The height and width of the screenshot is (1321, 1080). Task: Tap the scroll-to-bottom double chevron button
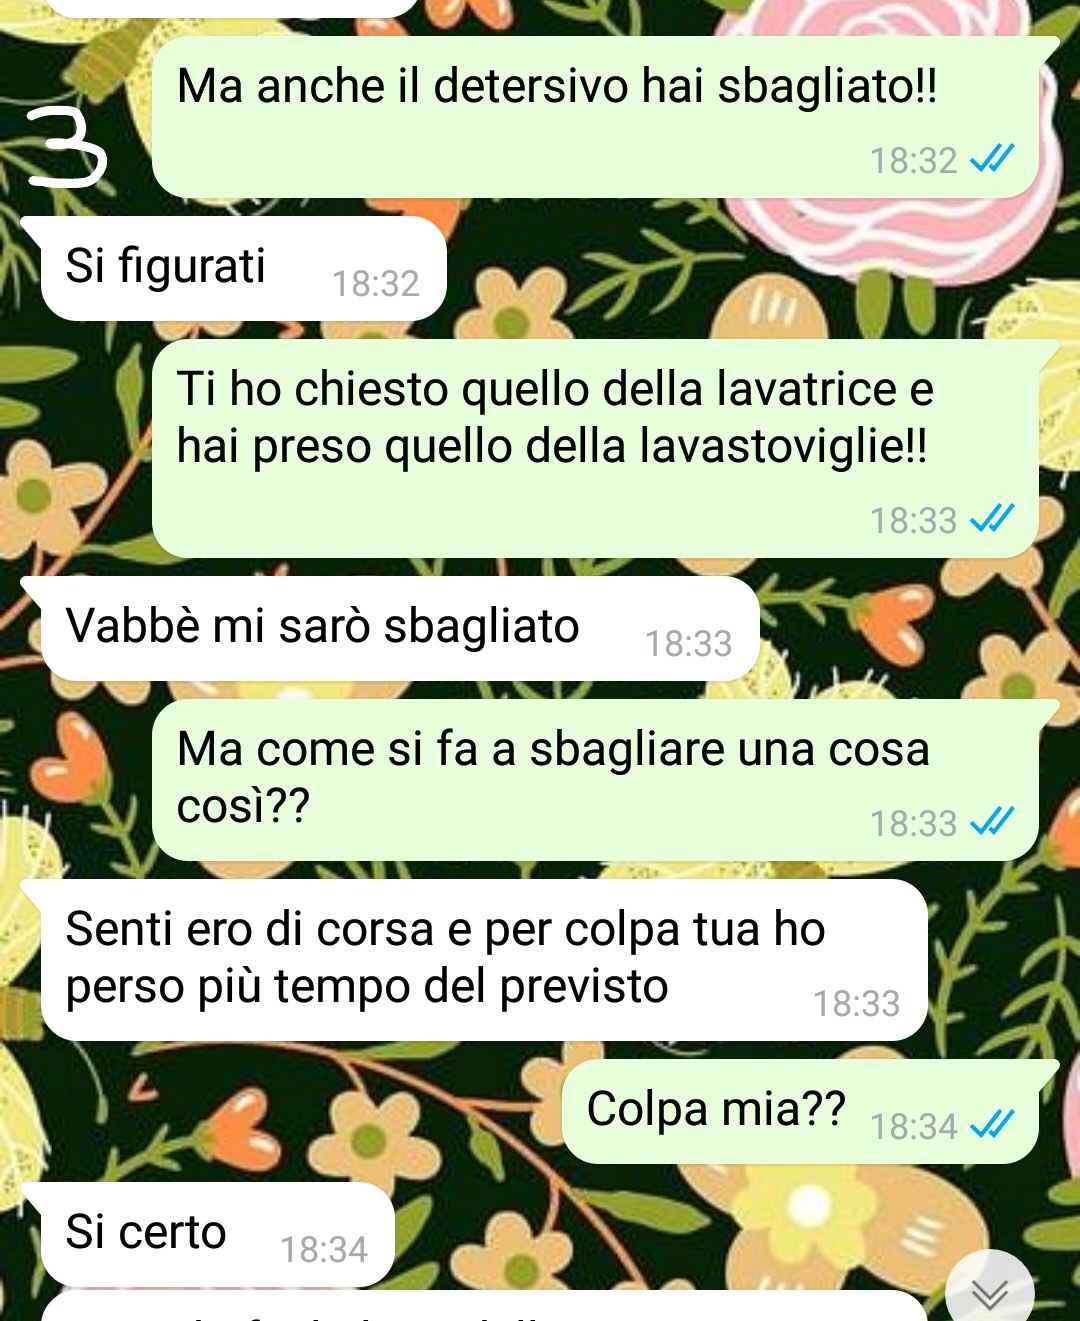pyautogui.click(x=990, y=1292)
